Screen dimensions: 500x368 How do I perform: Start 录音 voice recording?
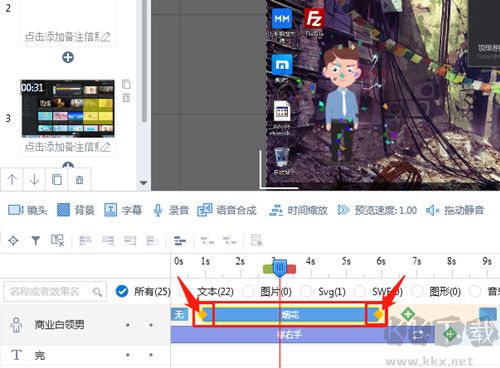[x=171, y=210]
